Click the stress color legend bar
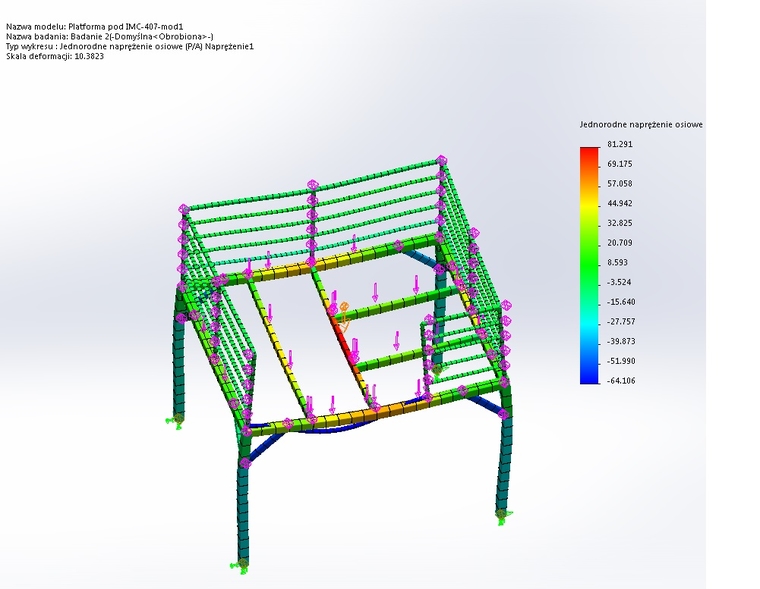 589,266
